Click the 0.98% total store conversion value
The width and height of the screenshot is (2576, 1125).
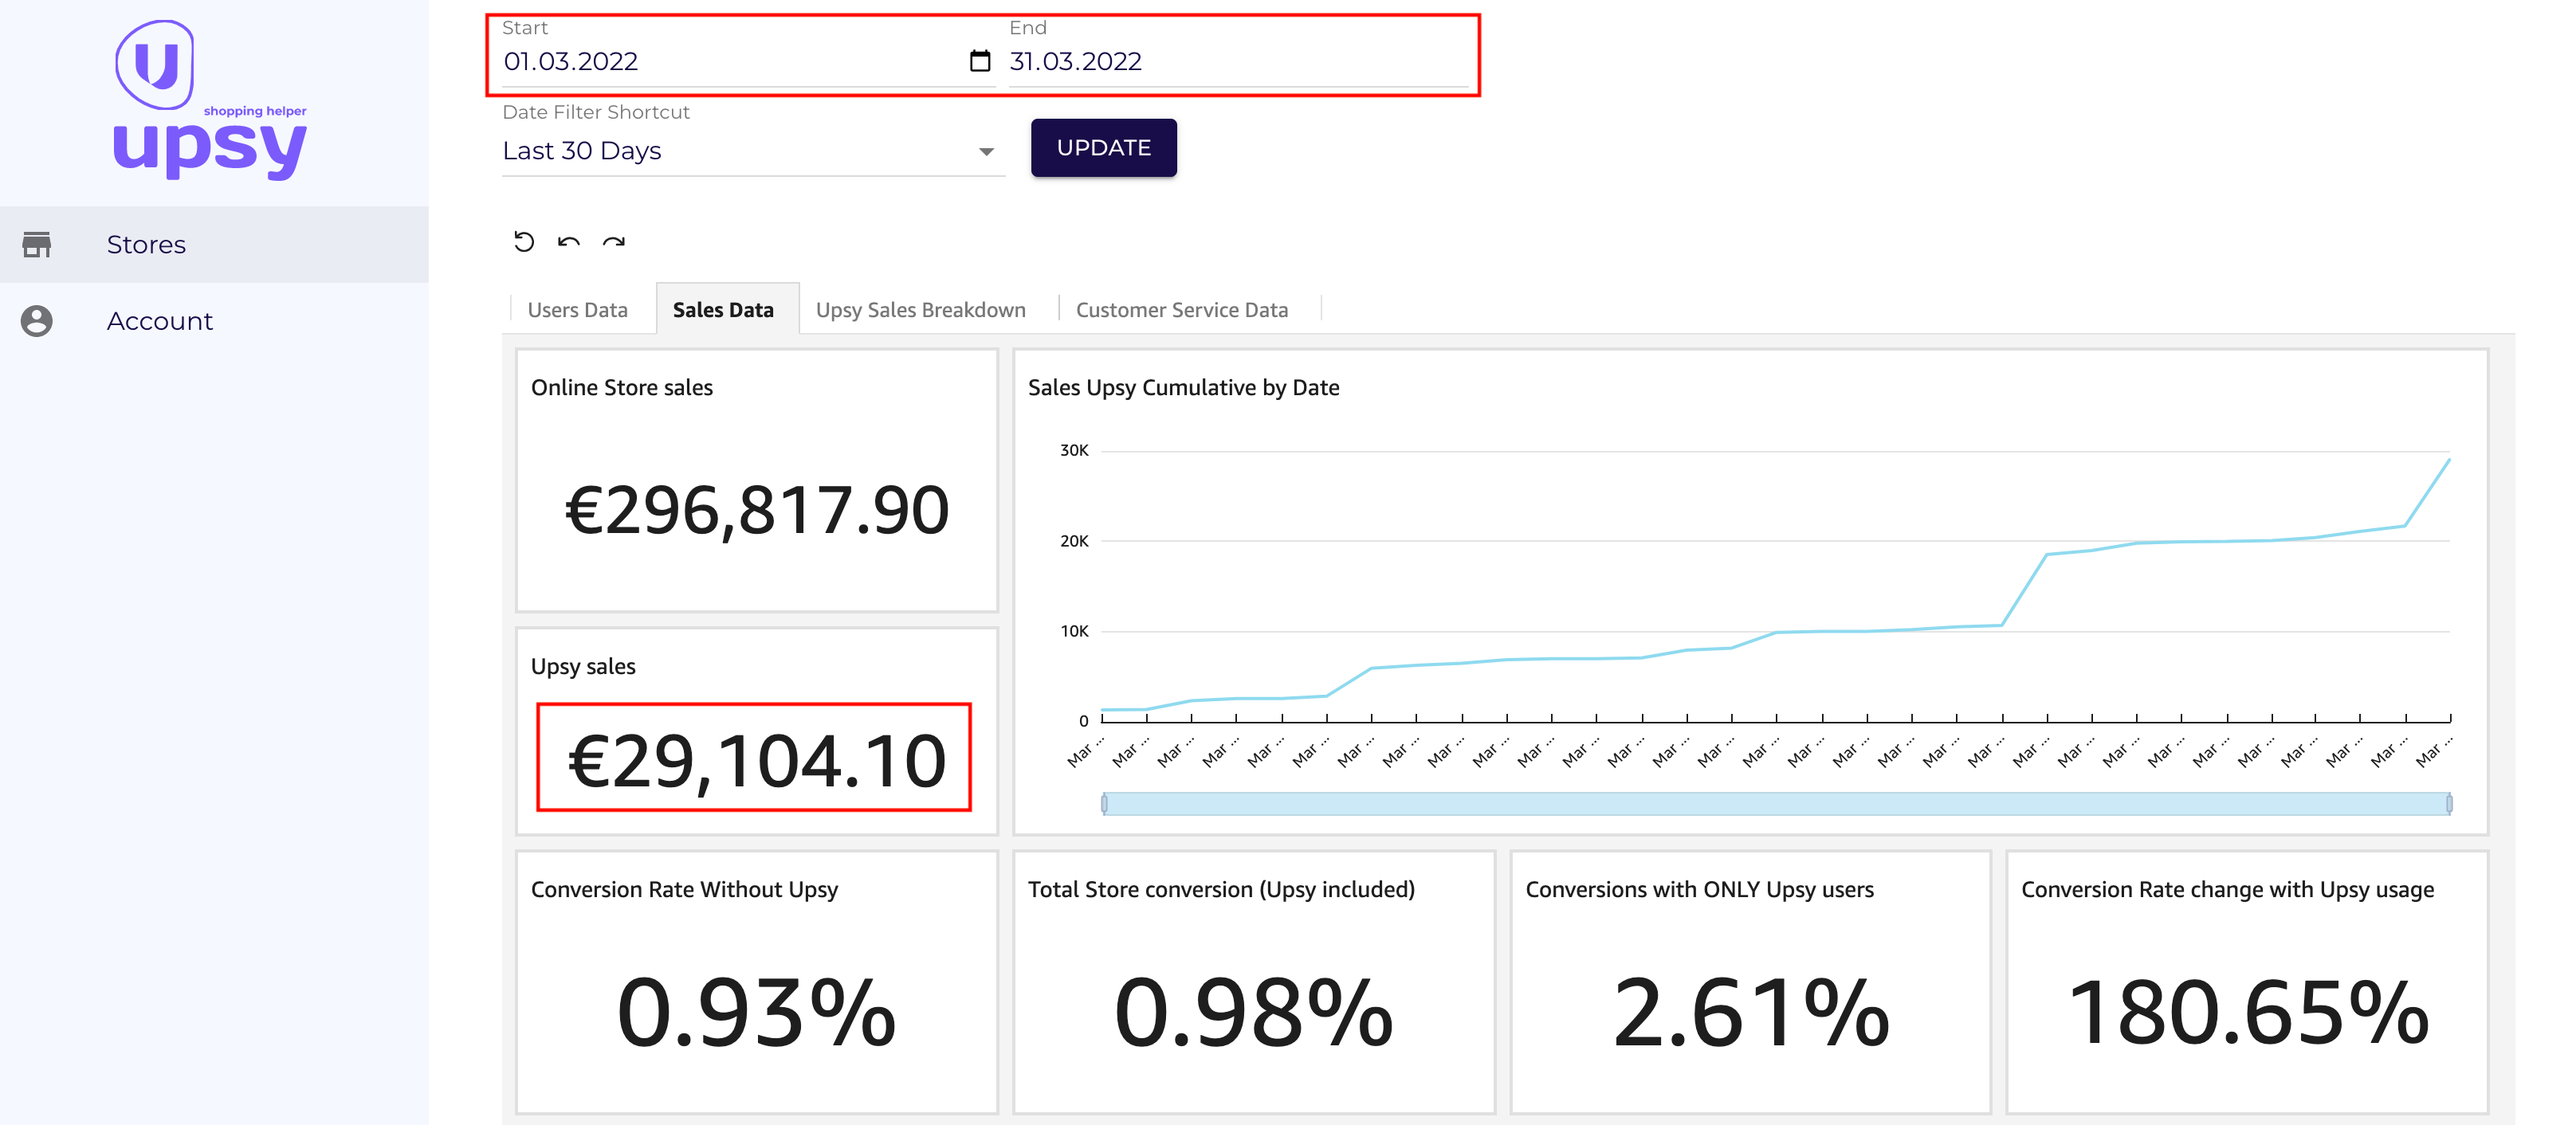coord(1253,1013)
